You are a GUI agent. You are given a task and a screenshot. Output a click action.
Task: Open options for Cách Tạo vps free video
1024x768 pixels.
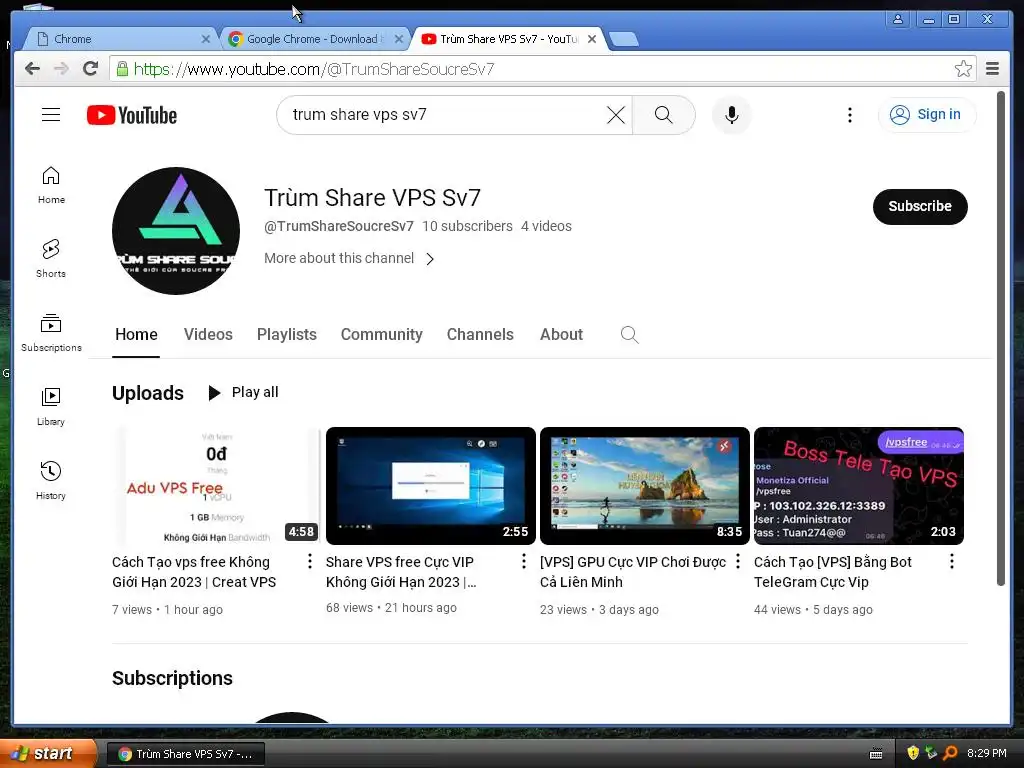(310, 561)
